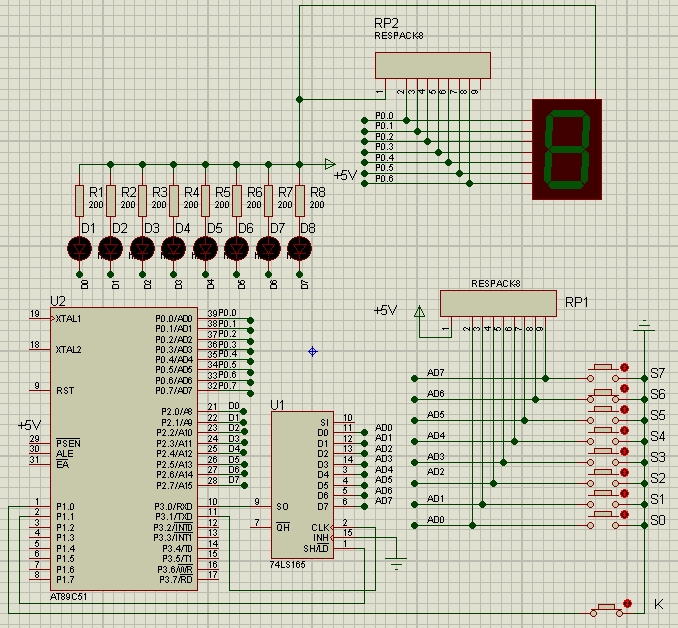Click the SH/LD pin label on U1
The width and height of the screenshot is (678, 628).
click(x=316, y=549)
